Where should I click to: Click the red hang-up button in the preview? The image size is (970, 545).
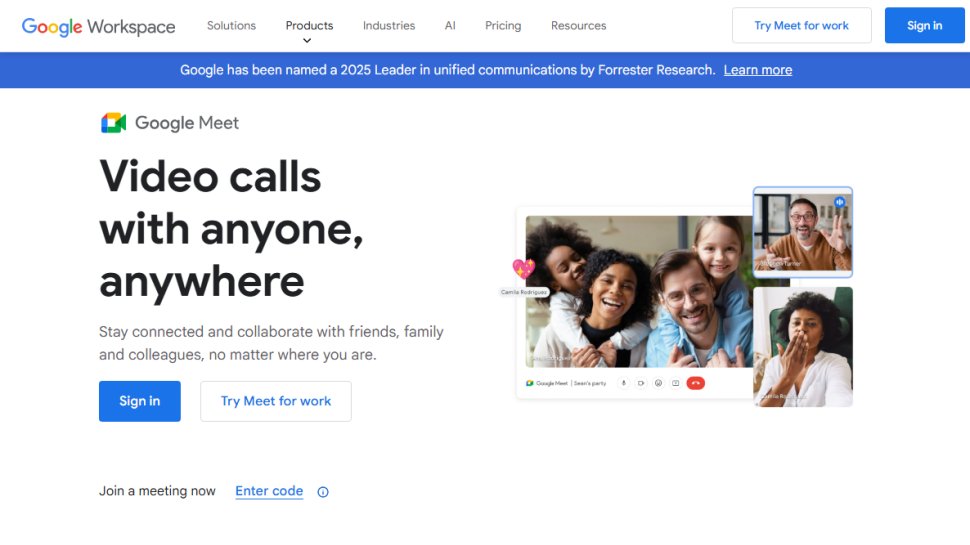695,384
